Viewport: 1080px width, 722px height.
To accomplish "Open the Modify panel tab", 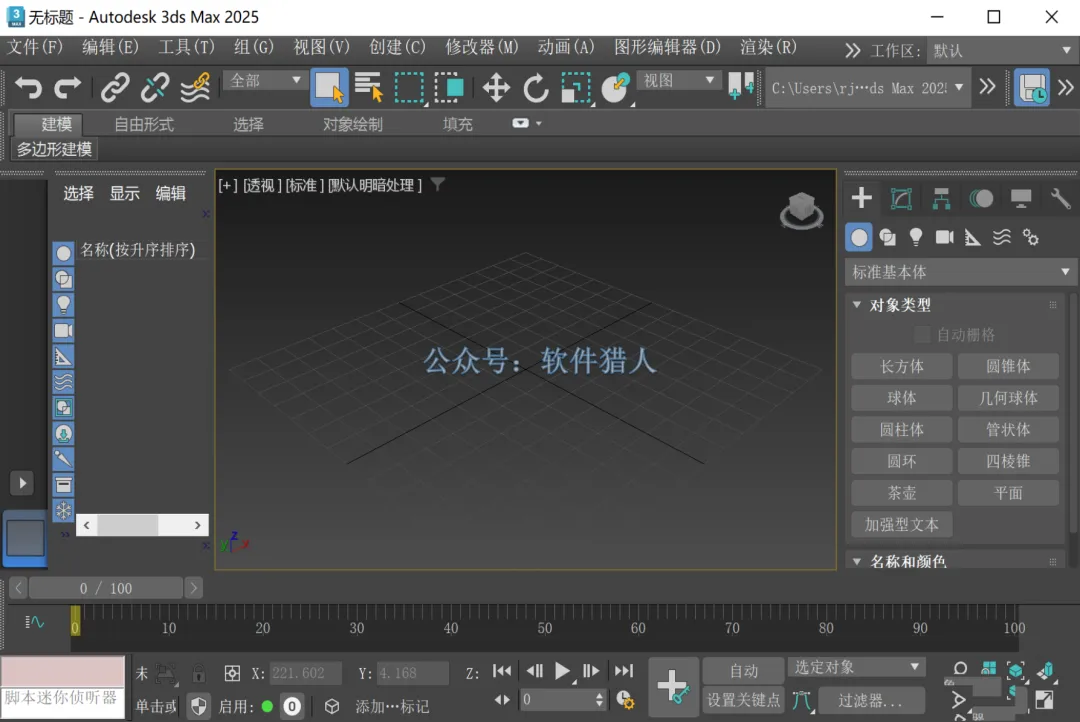I will (x=901, y=198).
